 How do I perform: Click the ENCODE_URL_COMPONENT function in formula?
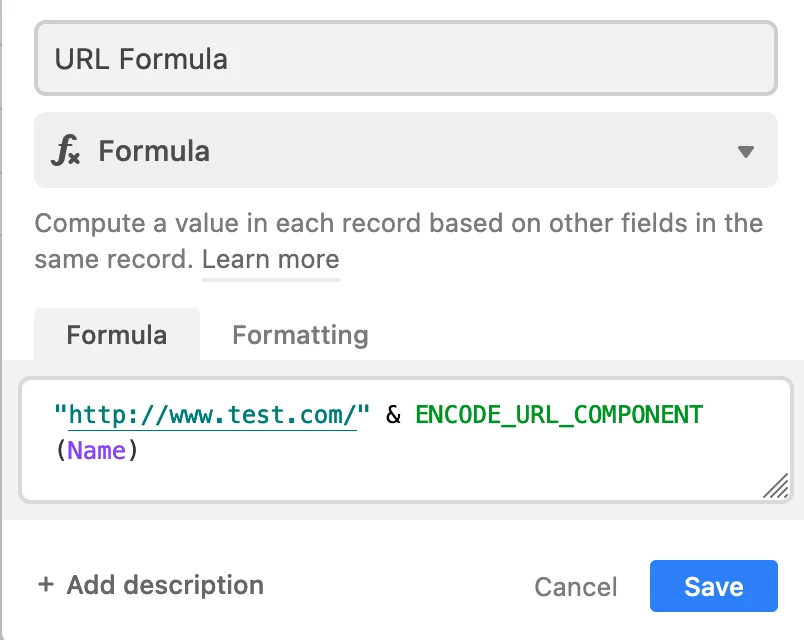(x=559, y=415)
